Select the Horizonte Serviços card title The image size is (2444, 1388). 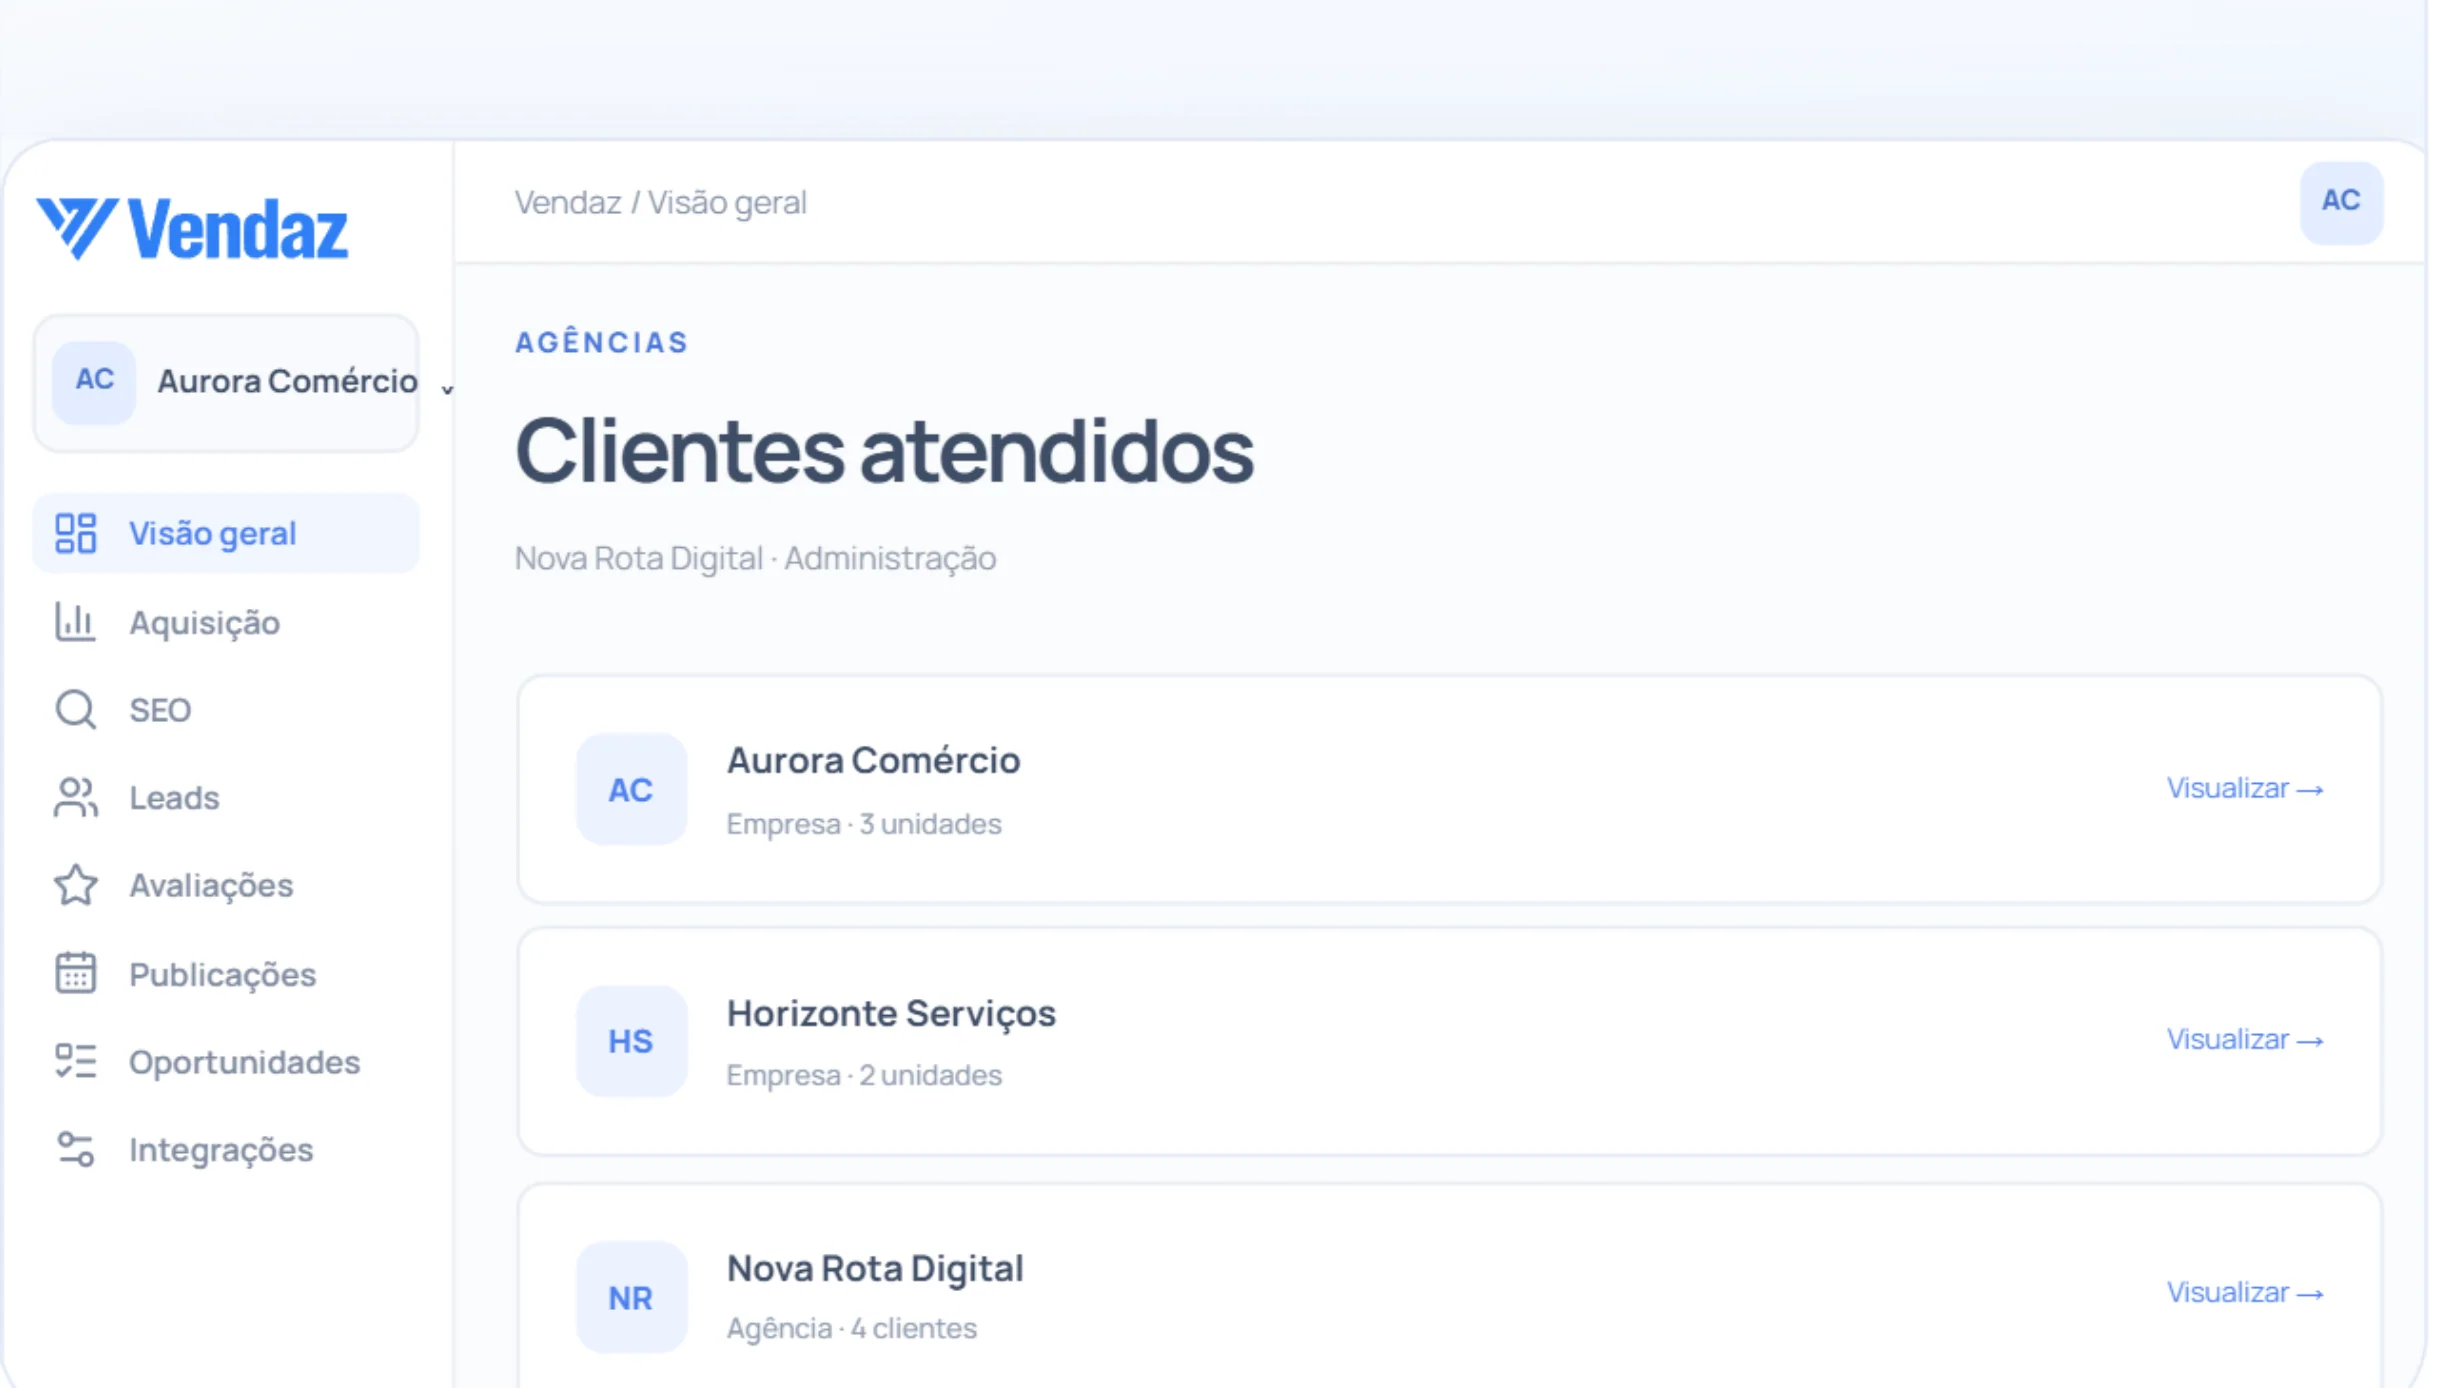point(891,1013)
